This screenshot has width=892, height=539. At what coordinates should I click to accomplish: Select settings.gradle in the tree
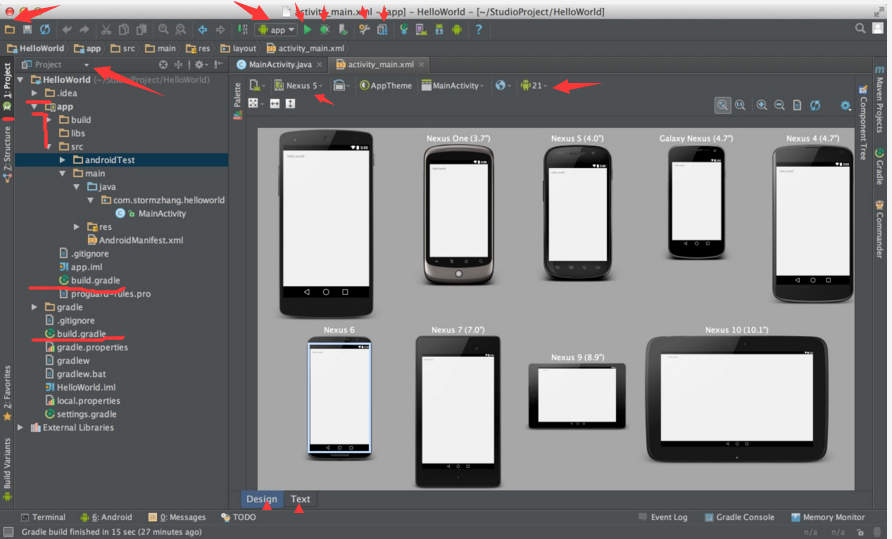tap(81, 414)
